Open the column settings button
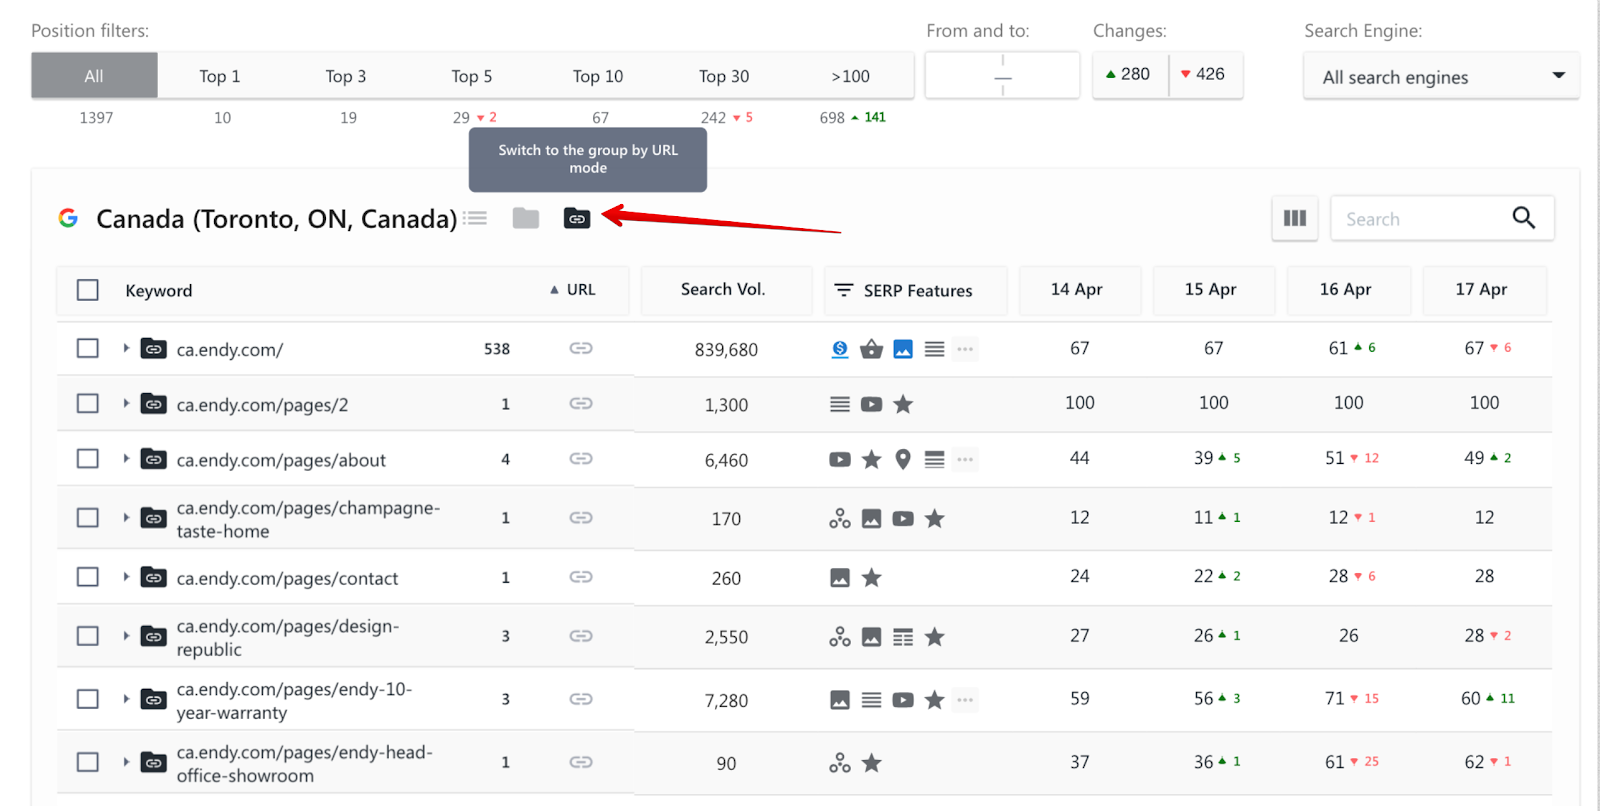This screenshot has height=811, width=1600. point(1295,218)
